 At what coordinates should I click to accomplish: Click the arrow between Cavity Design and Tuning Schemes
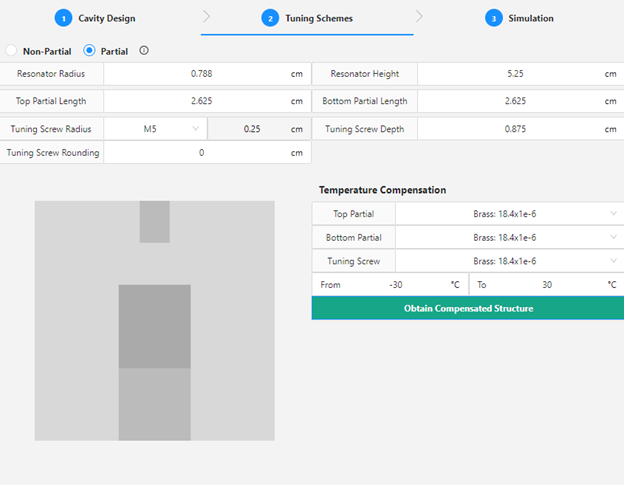(x=206, y=17)
